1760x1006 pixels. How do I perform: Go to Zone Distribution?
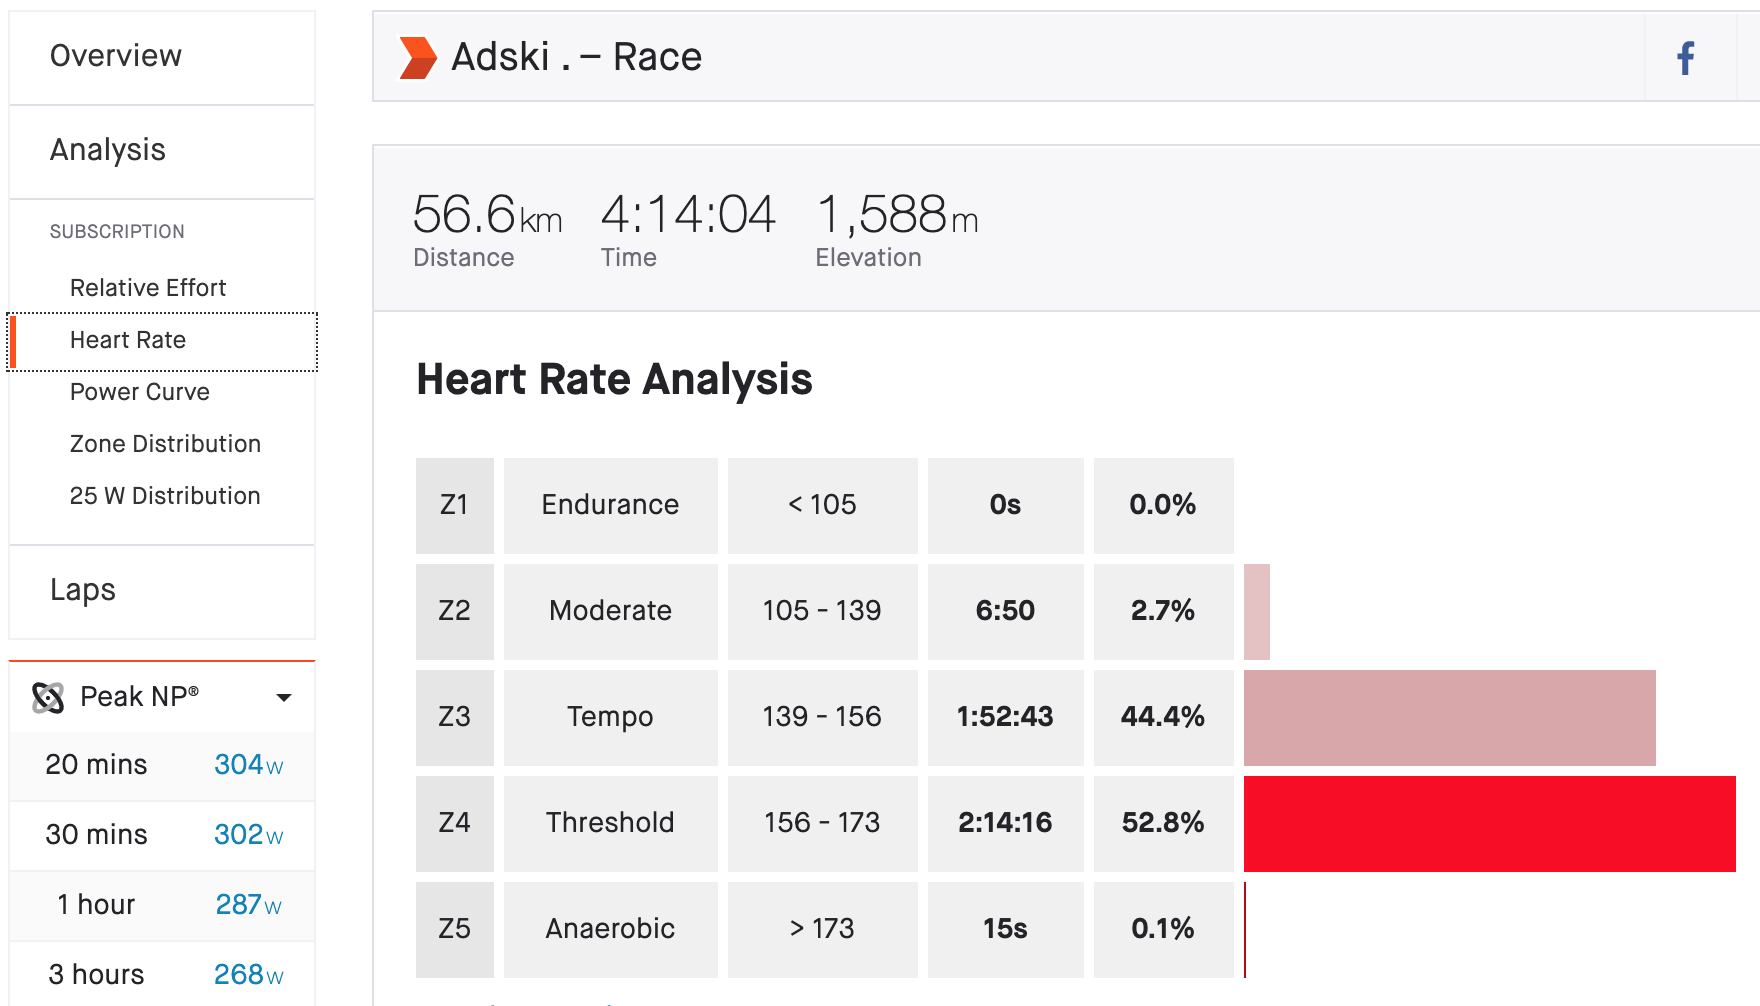point(165,444)
